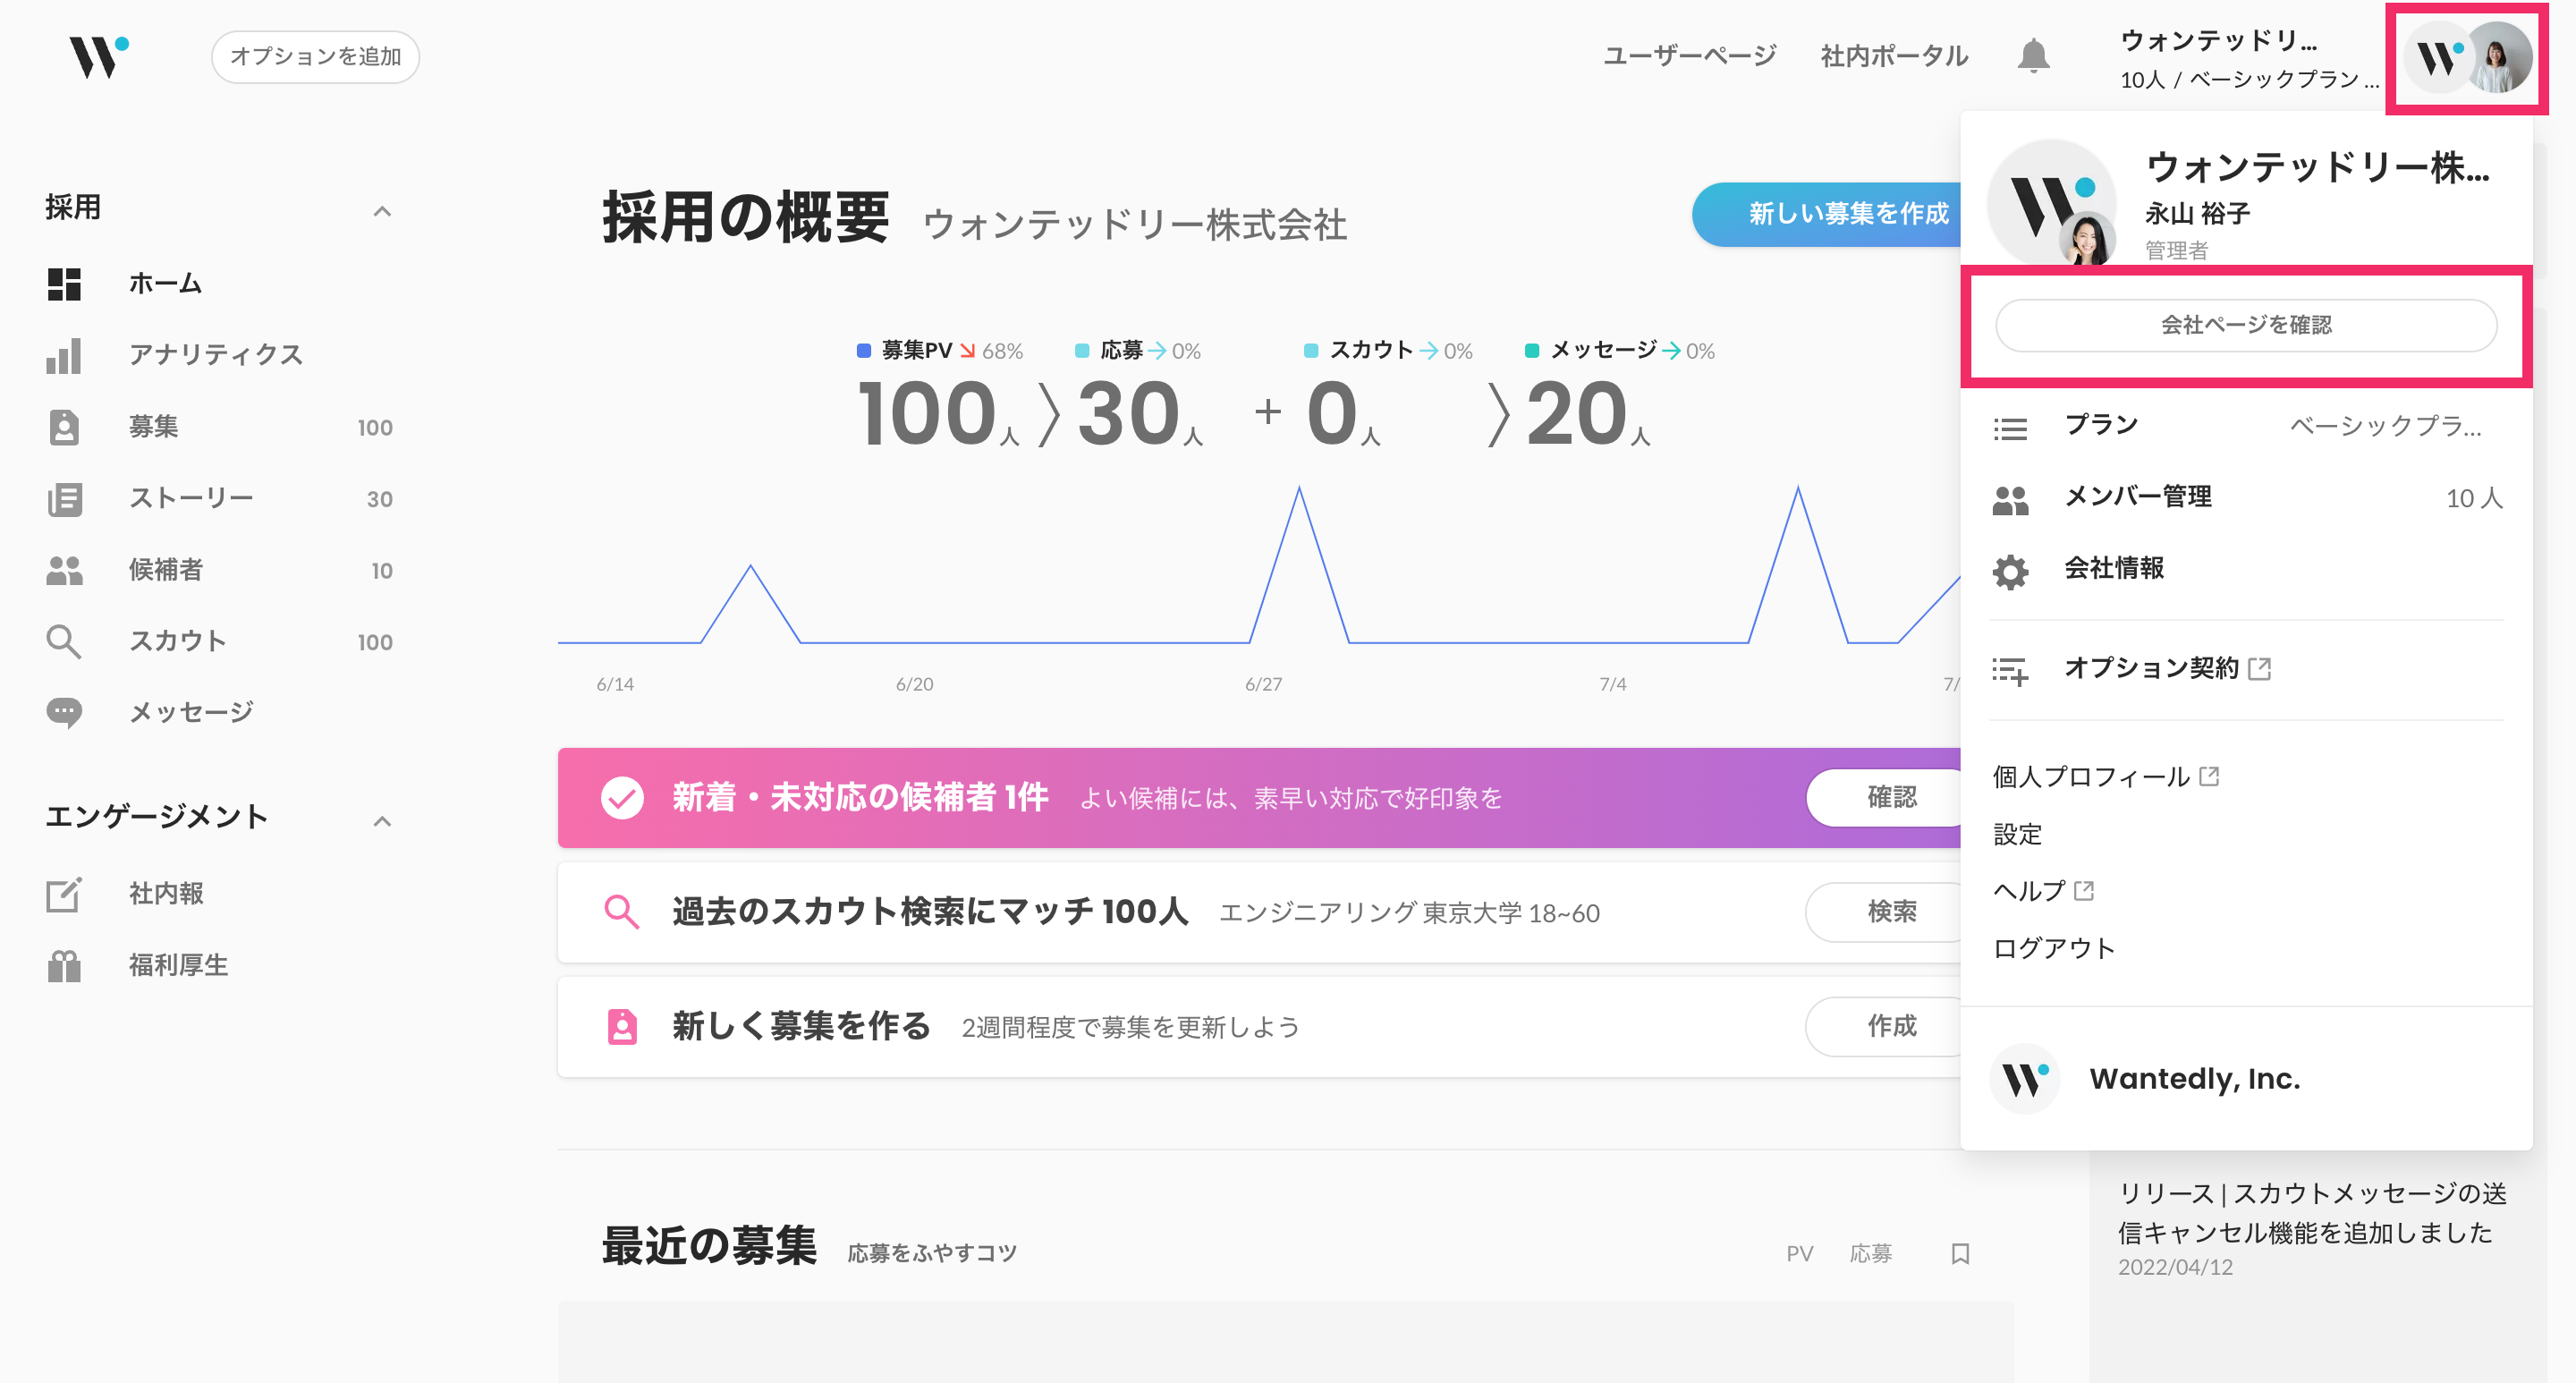Open Scout via magnifier icon in sidebar
Screen dimensions: 2576x1383
click(64, 641)
